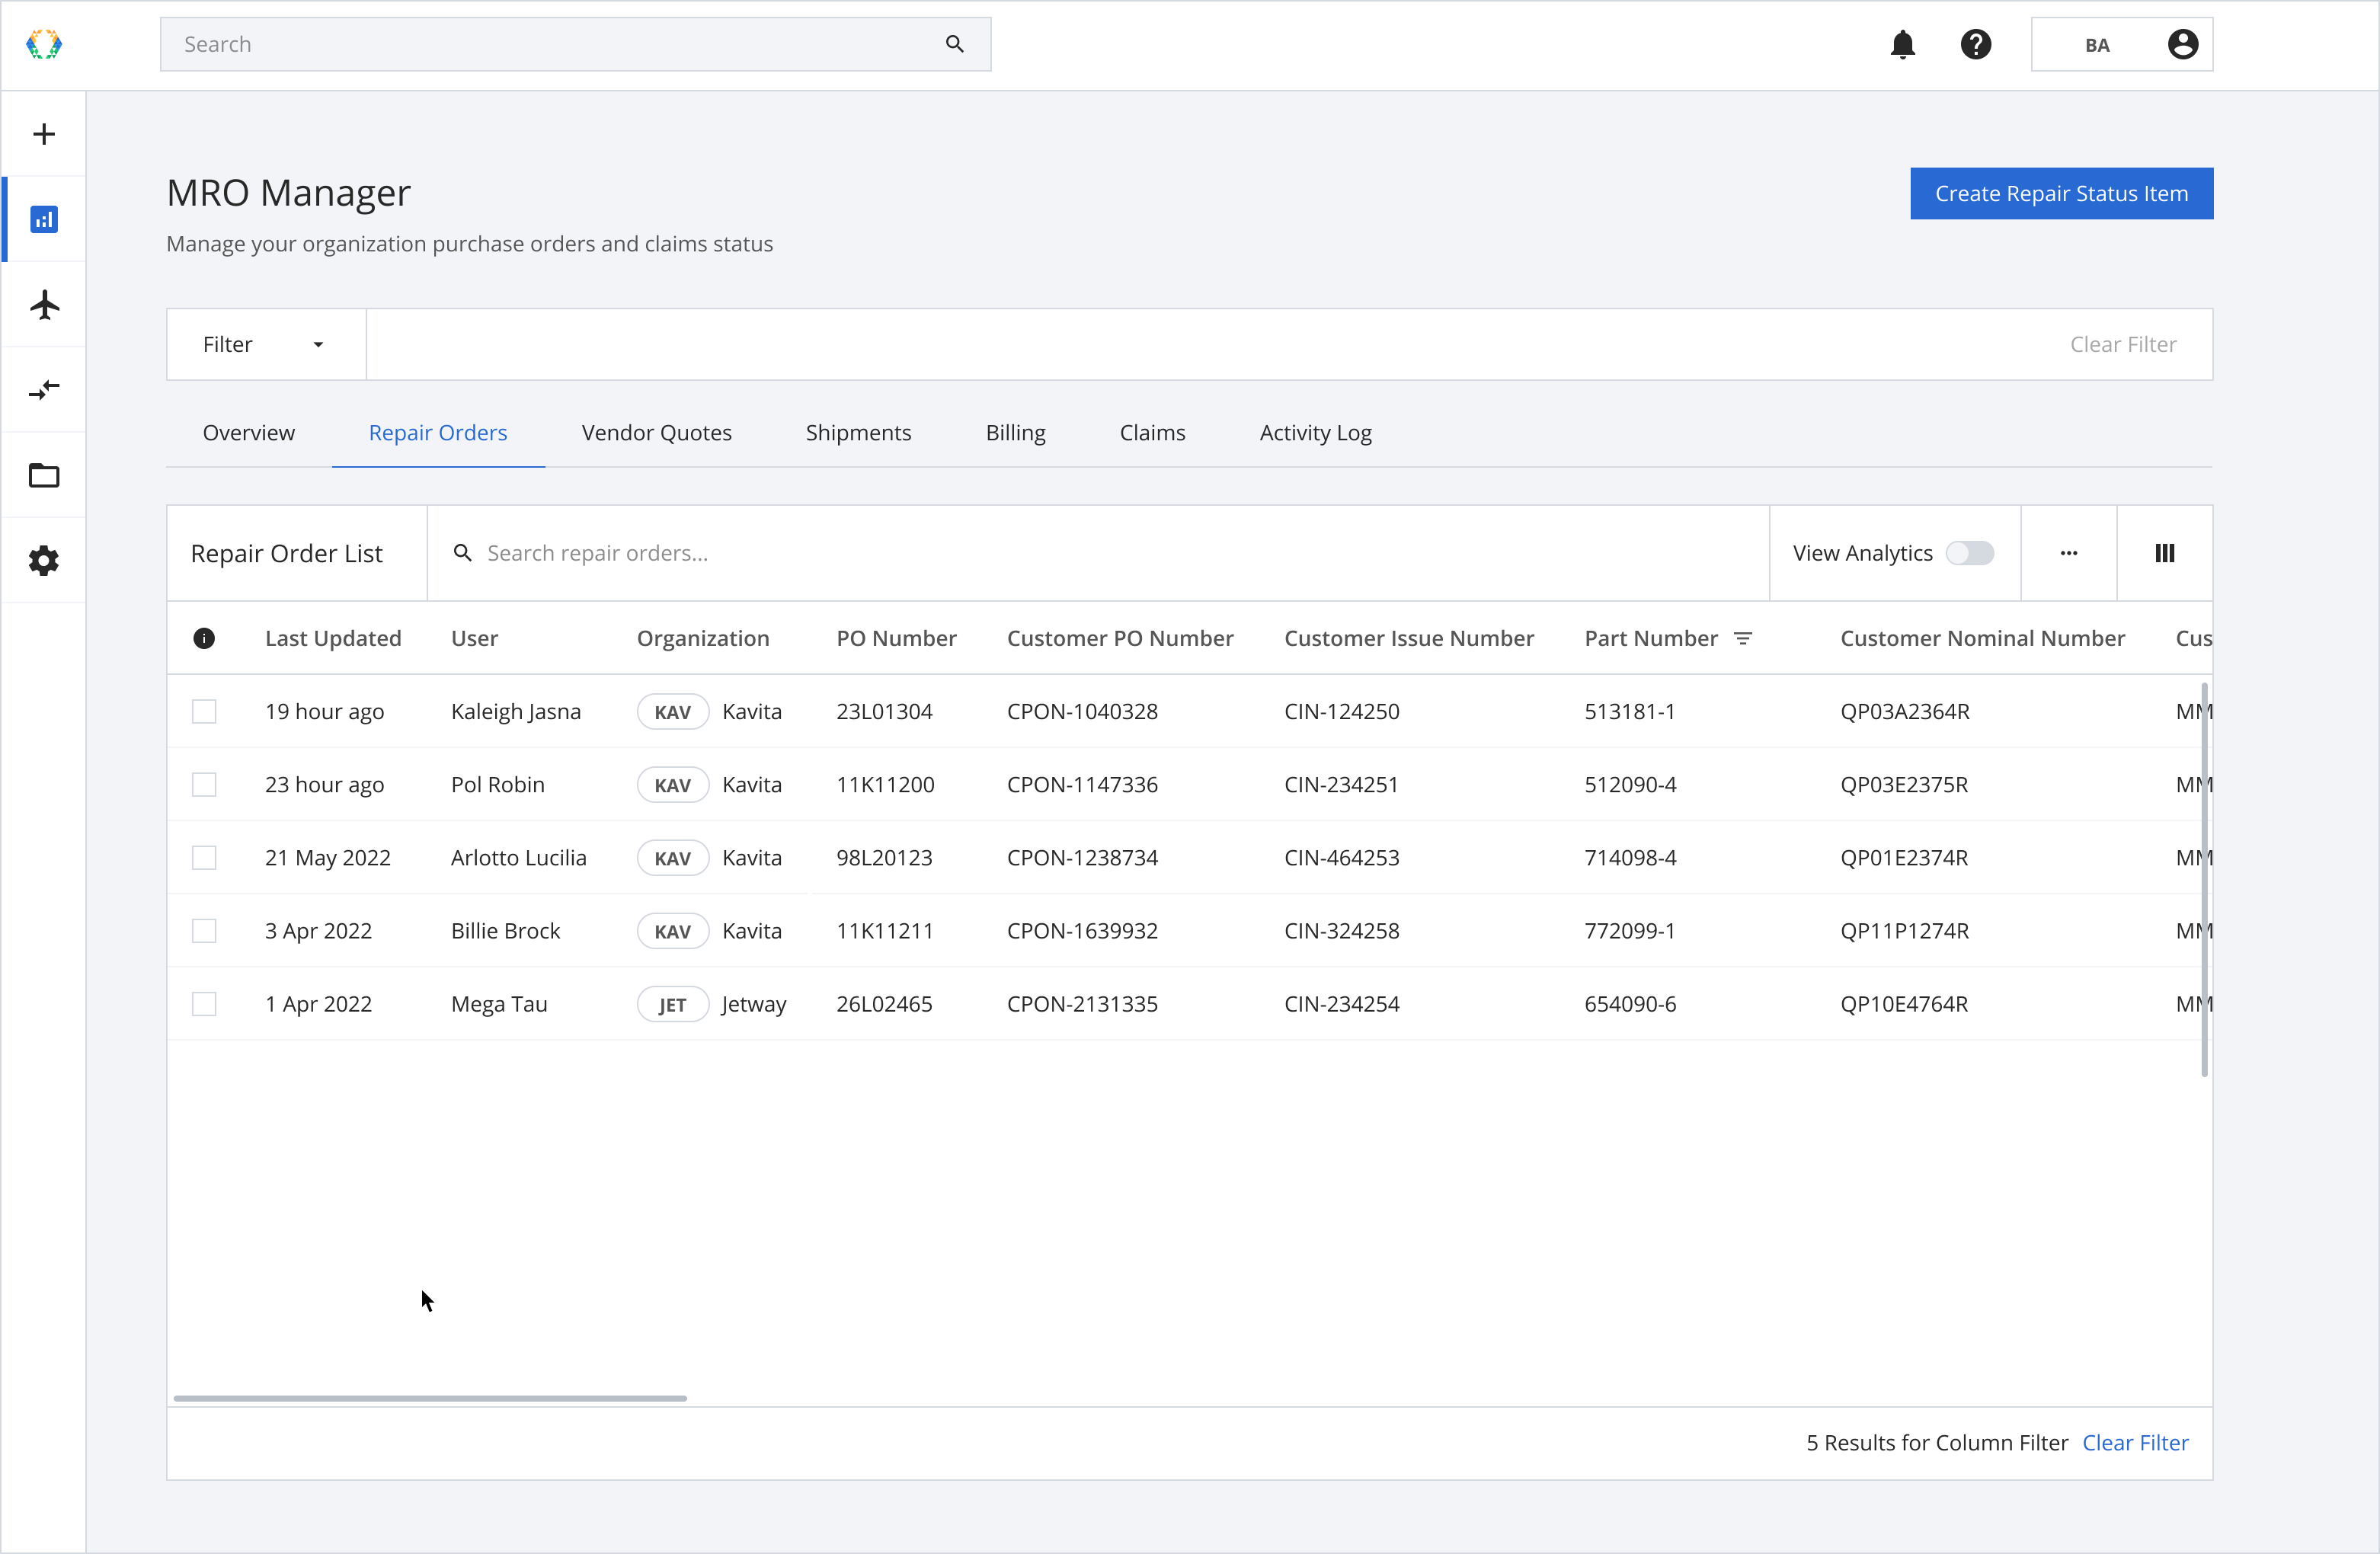Switch to the Vendor Quotes tab

656,432
